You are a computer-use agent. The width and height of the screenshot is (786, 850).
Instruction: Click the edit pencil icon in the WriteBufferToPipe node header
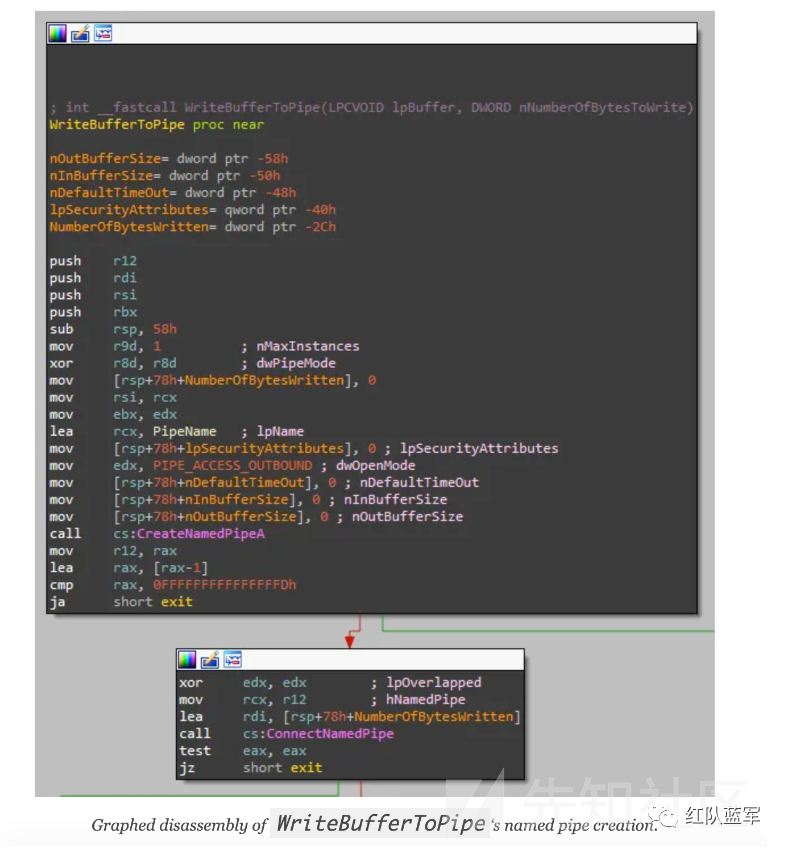[x=80, y=34]
